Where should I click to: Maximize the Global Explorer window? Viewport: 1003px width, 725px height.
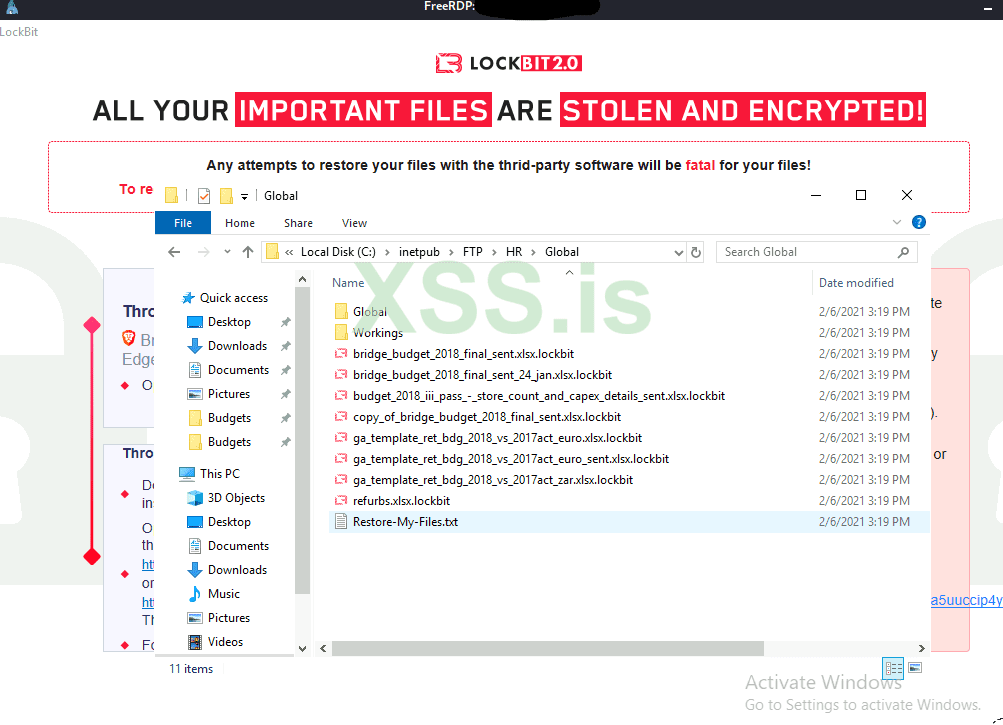(861, 195)
